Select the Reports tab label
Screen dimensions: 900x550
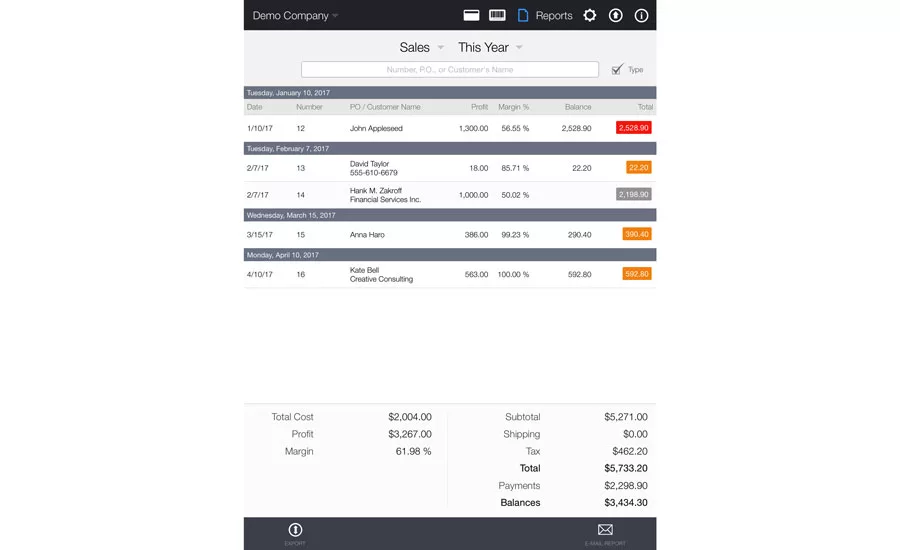pos(554,16)
